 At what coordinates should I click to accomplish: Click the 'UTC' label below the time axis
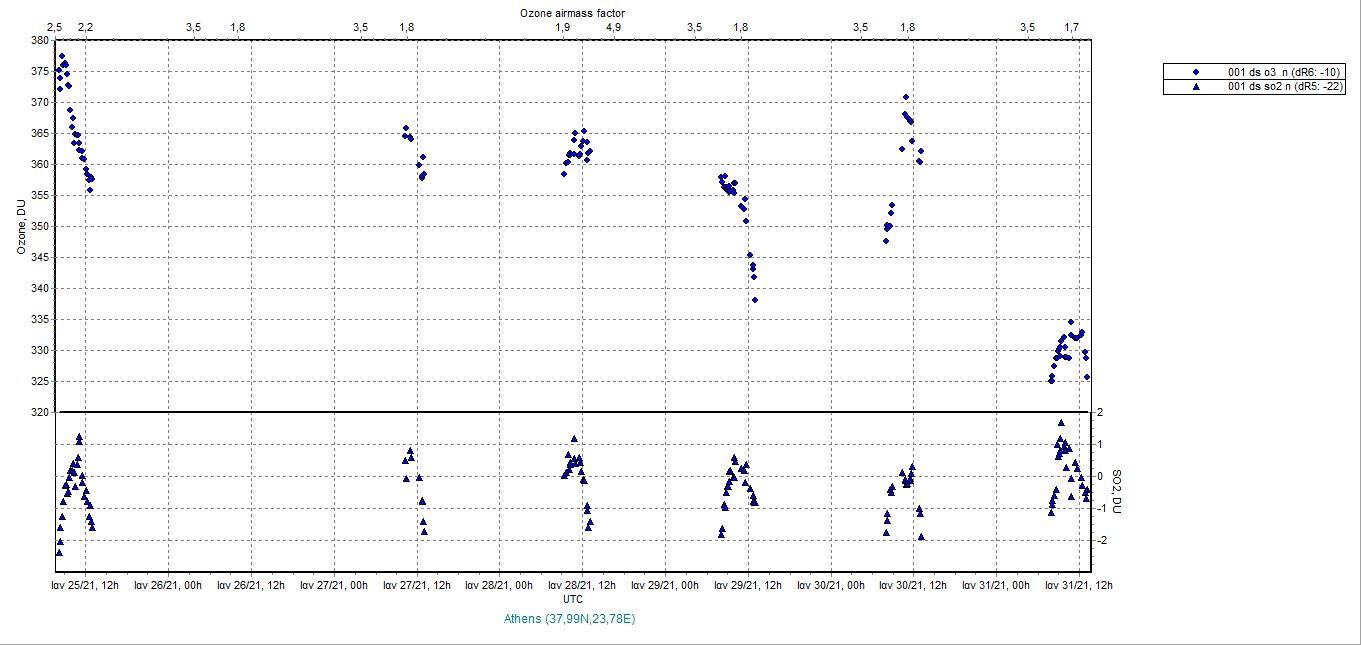tap(573, 599)
